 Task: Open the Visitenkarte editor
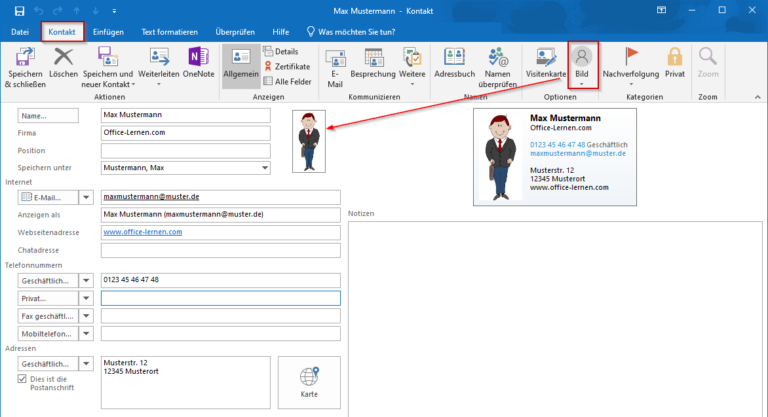tap(546, 63)
